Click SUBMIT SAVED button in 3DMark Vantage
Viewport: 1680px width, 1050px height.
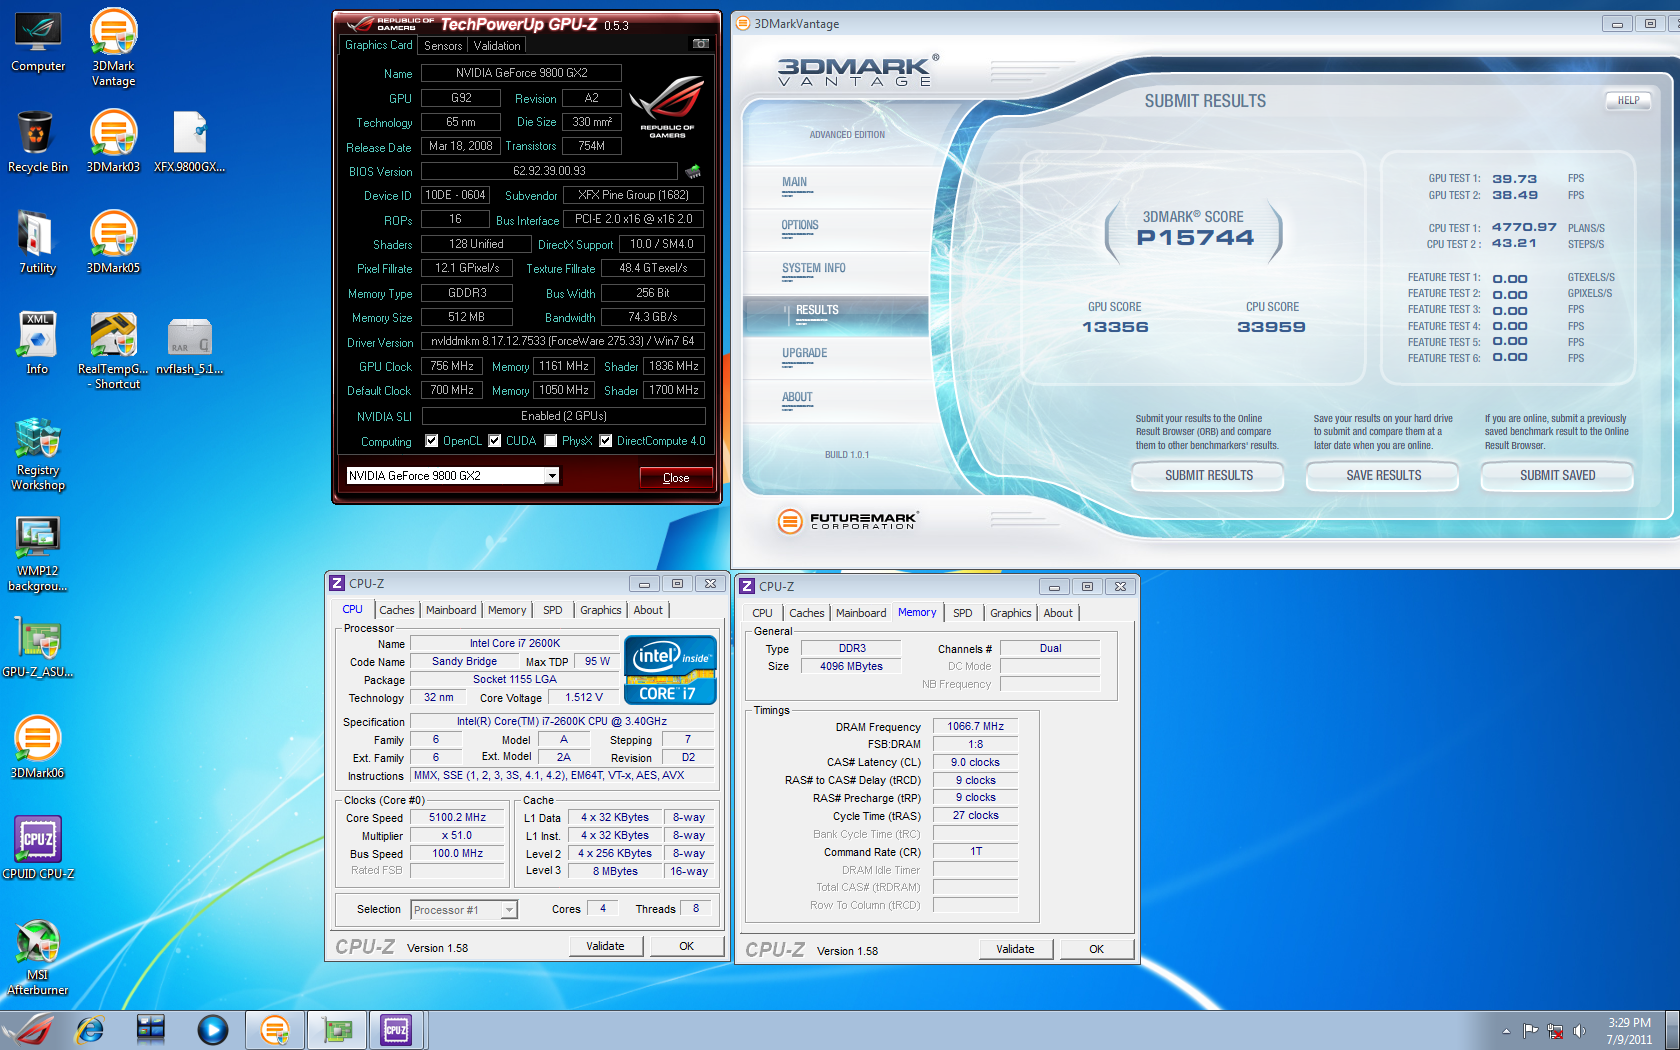click(x=1557, y=476)
